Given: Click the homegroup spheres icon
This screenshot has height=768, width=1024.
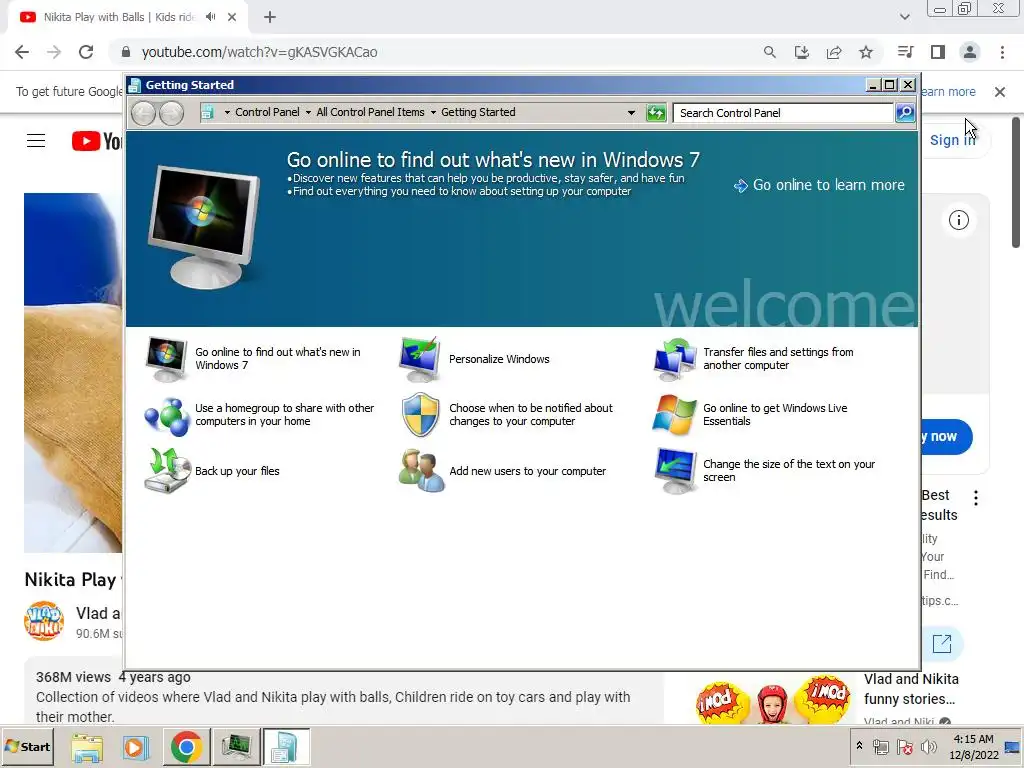Looking at the screenshot, I should click(166, 415).
